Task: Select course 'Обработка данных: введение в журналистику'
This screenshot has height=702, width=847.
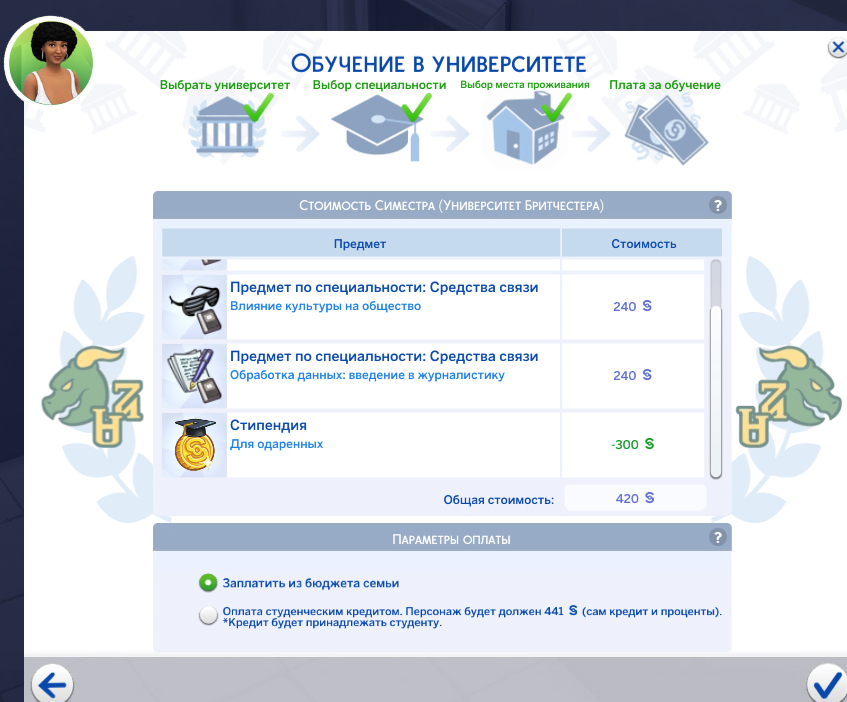Action: (x=367, y=375)
